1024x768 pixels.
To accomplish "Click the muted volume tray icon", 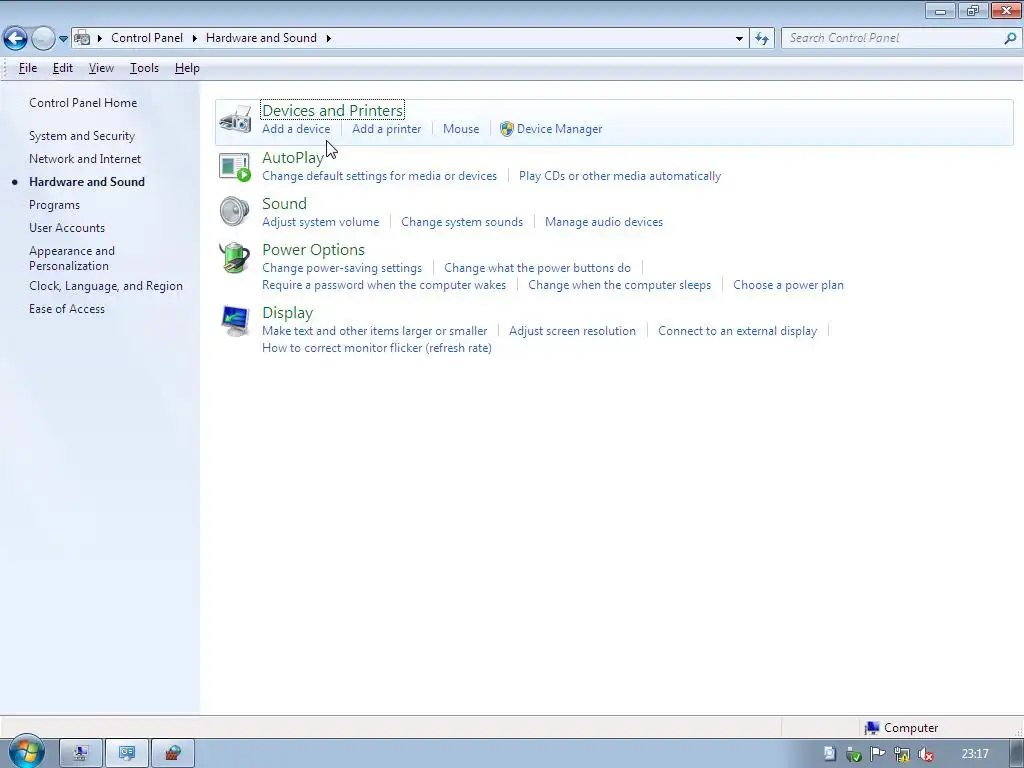I will (x=925, y=754).
